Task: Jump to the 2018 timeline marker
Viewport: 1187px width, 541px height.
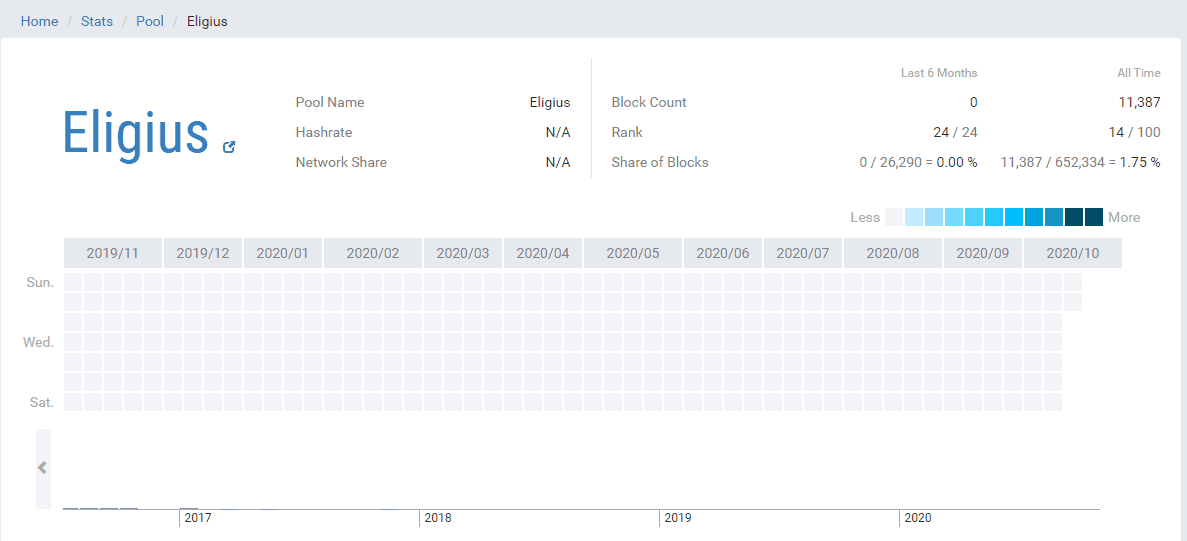Action: click(438, 518)
